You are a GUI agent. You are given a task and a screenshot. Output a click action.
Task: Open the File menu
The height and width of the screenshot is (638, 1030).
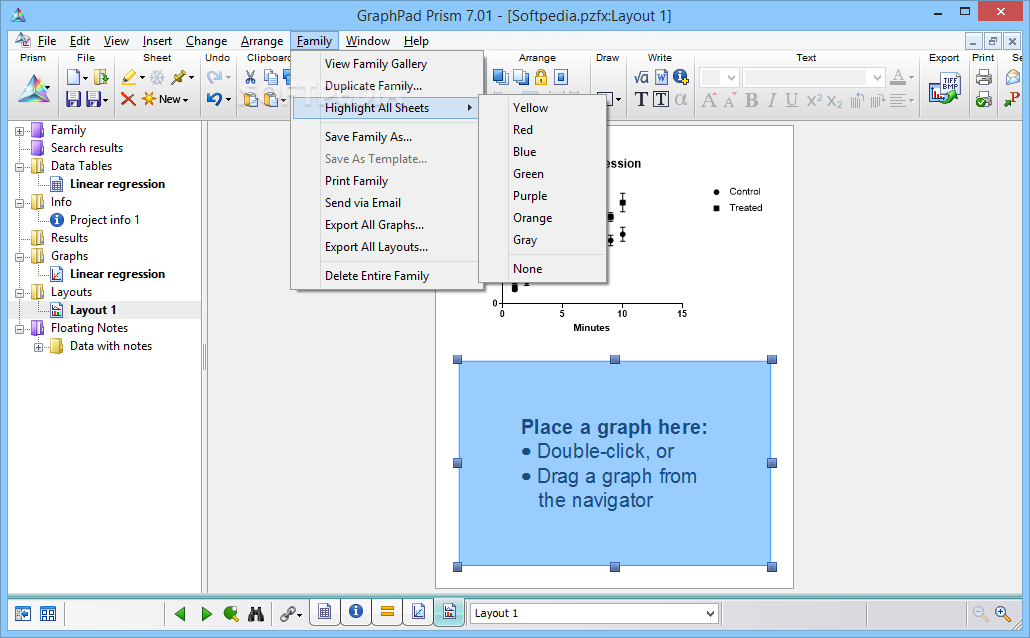(47, 41)
